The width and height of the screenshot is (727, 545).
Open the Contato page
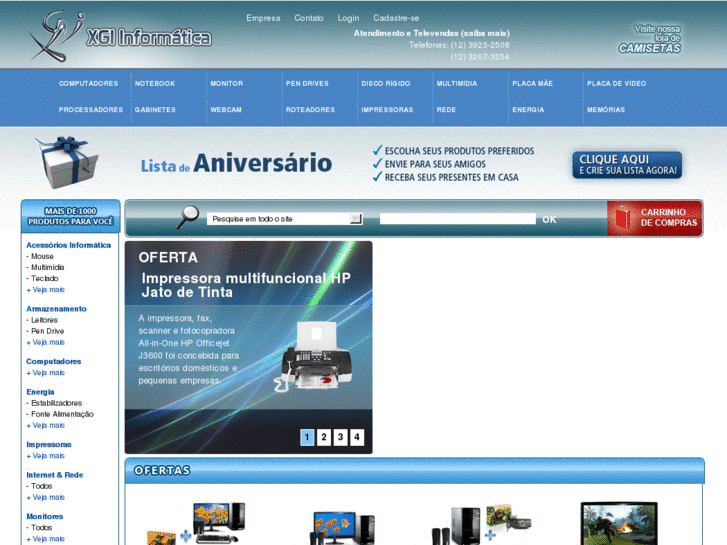[309, 18]
